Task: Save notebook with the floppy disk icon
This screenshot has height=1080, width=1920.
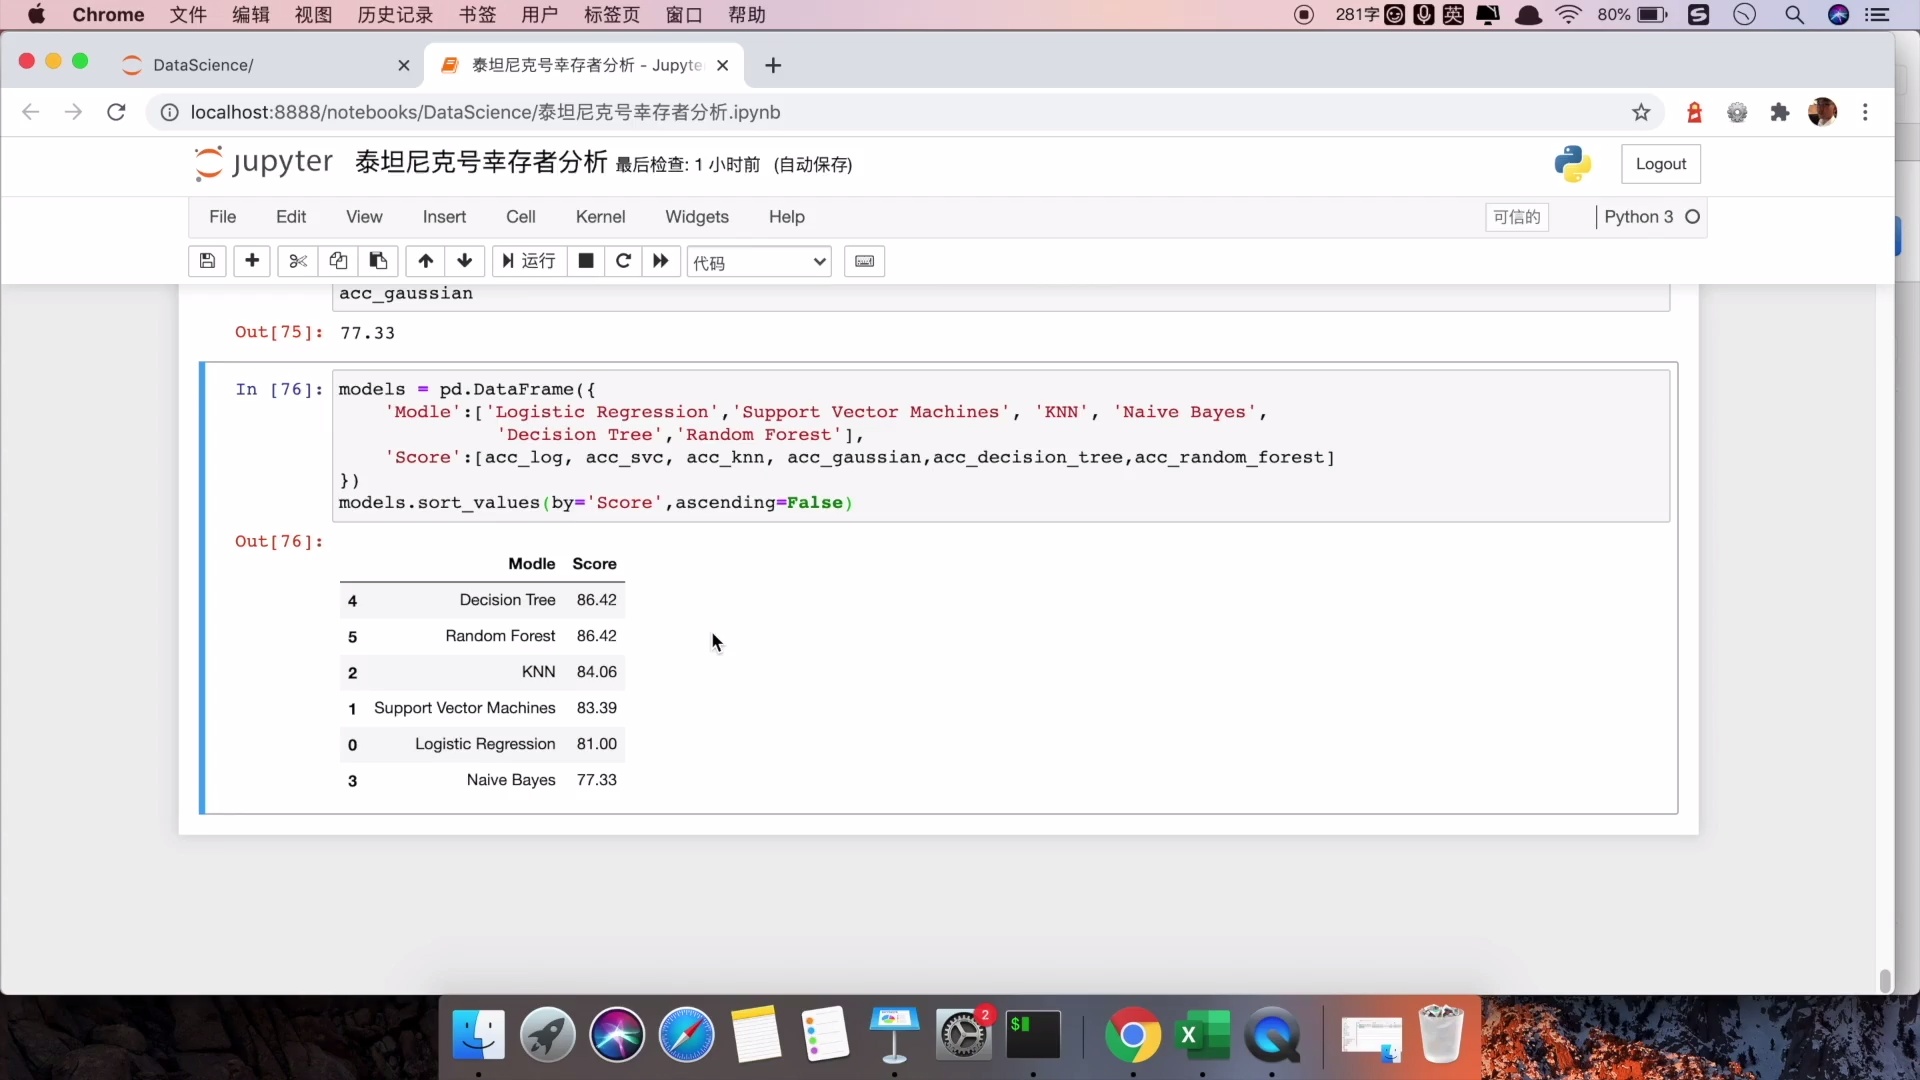Action: pos(207,261)
